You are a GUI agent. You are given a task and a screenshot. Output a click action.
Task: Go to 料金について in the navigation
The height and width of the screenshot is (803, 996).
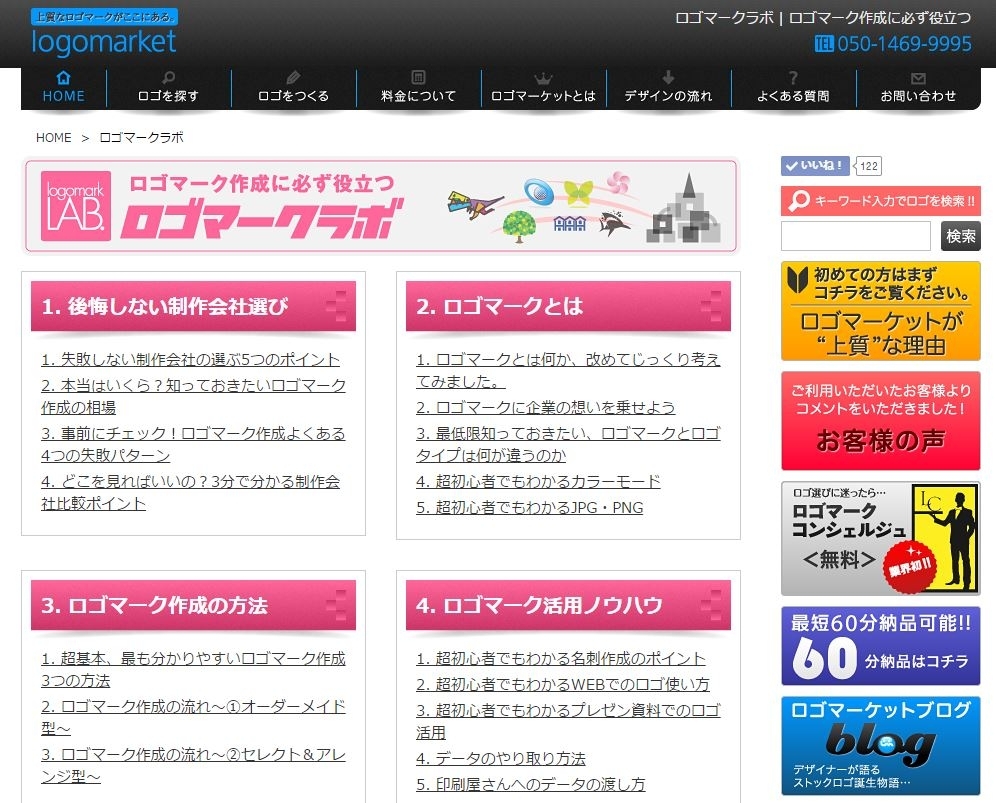point(419,88)
